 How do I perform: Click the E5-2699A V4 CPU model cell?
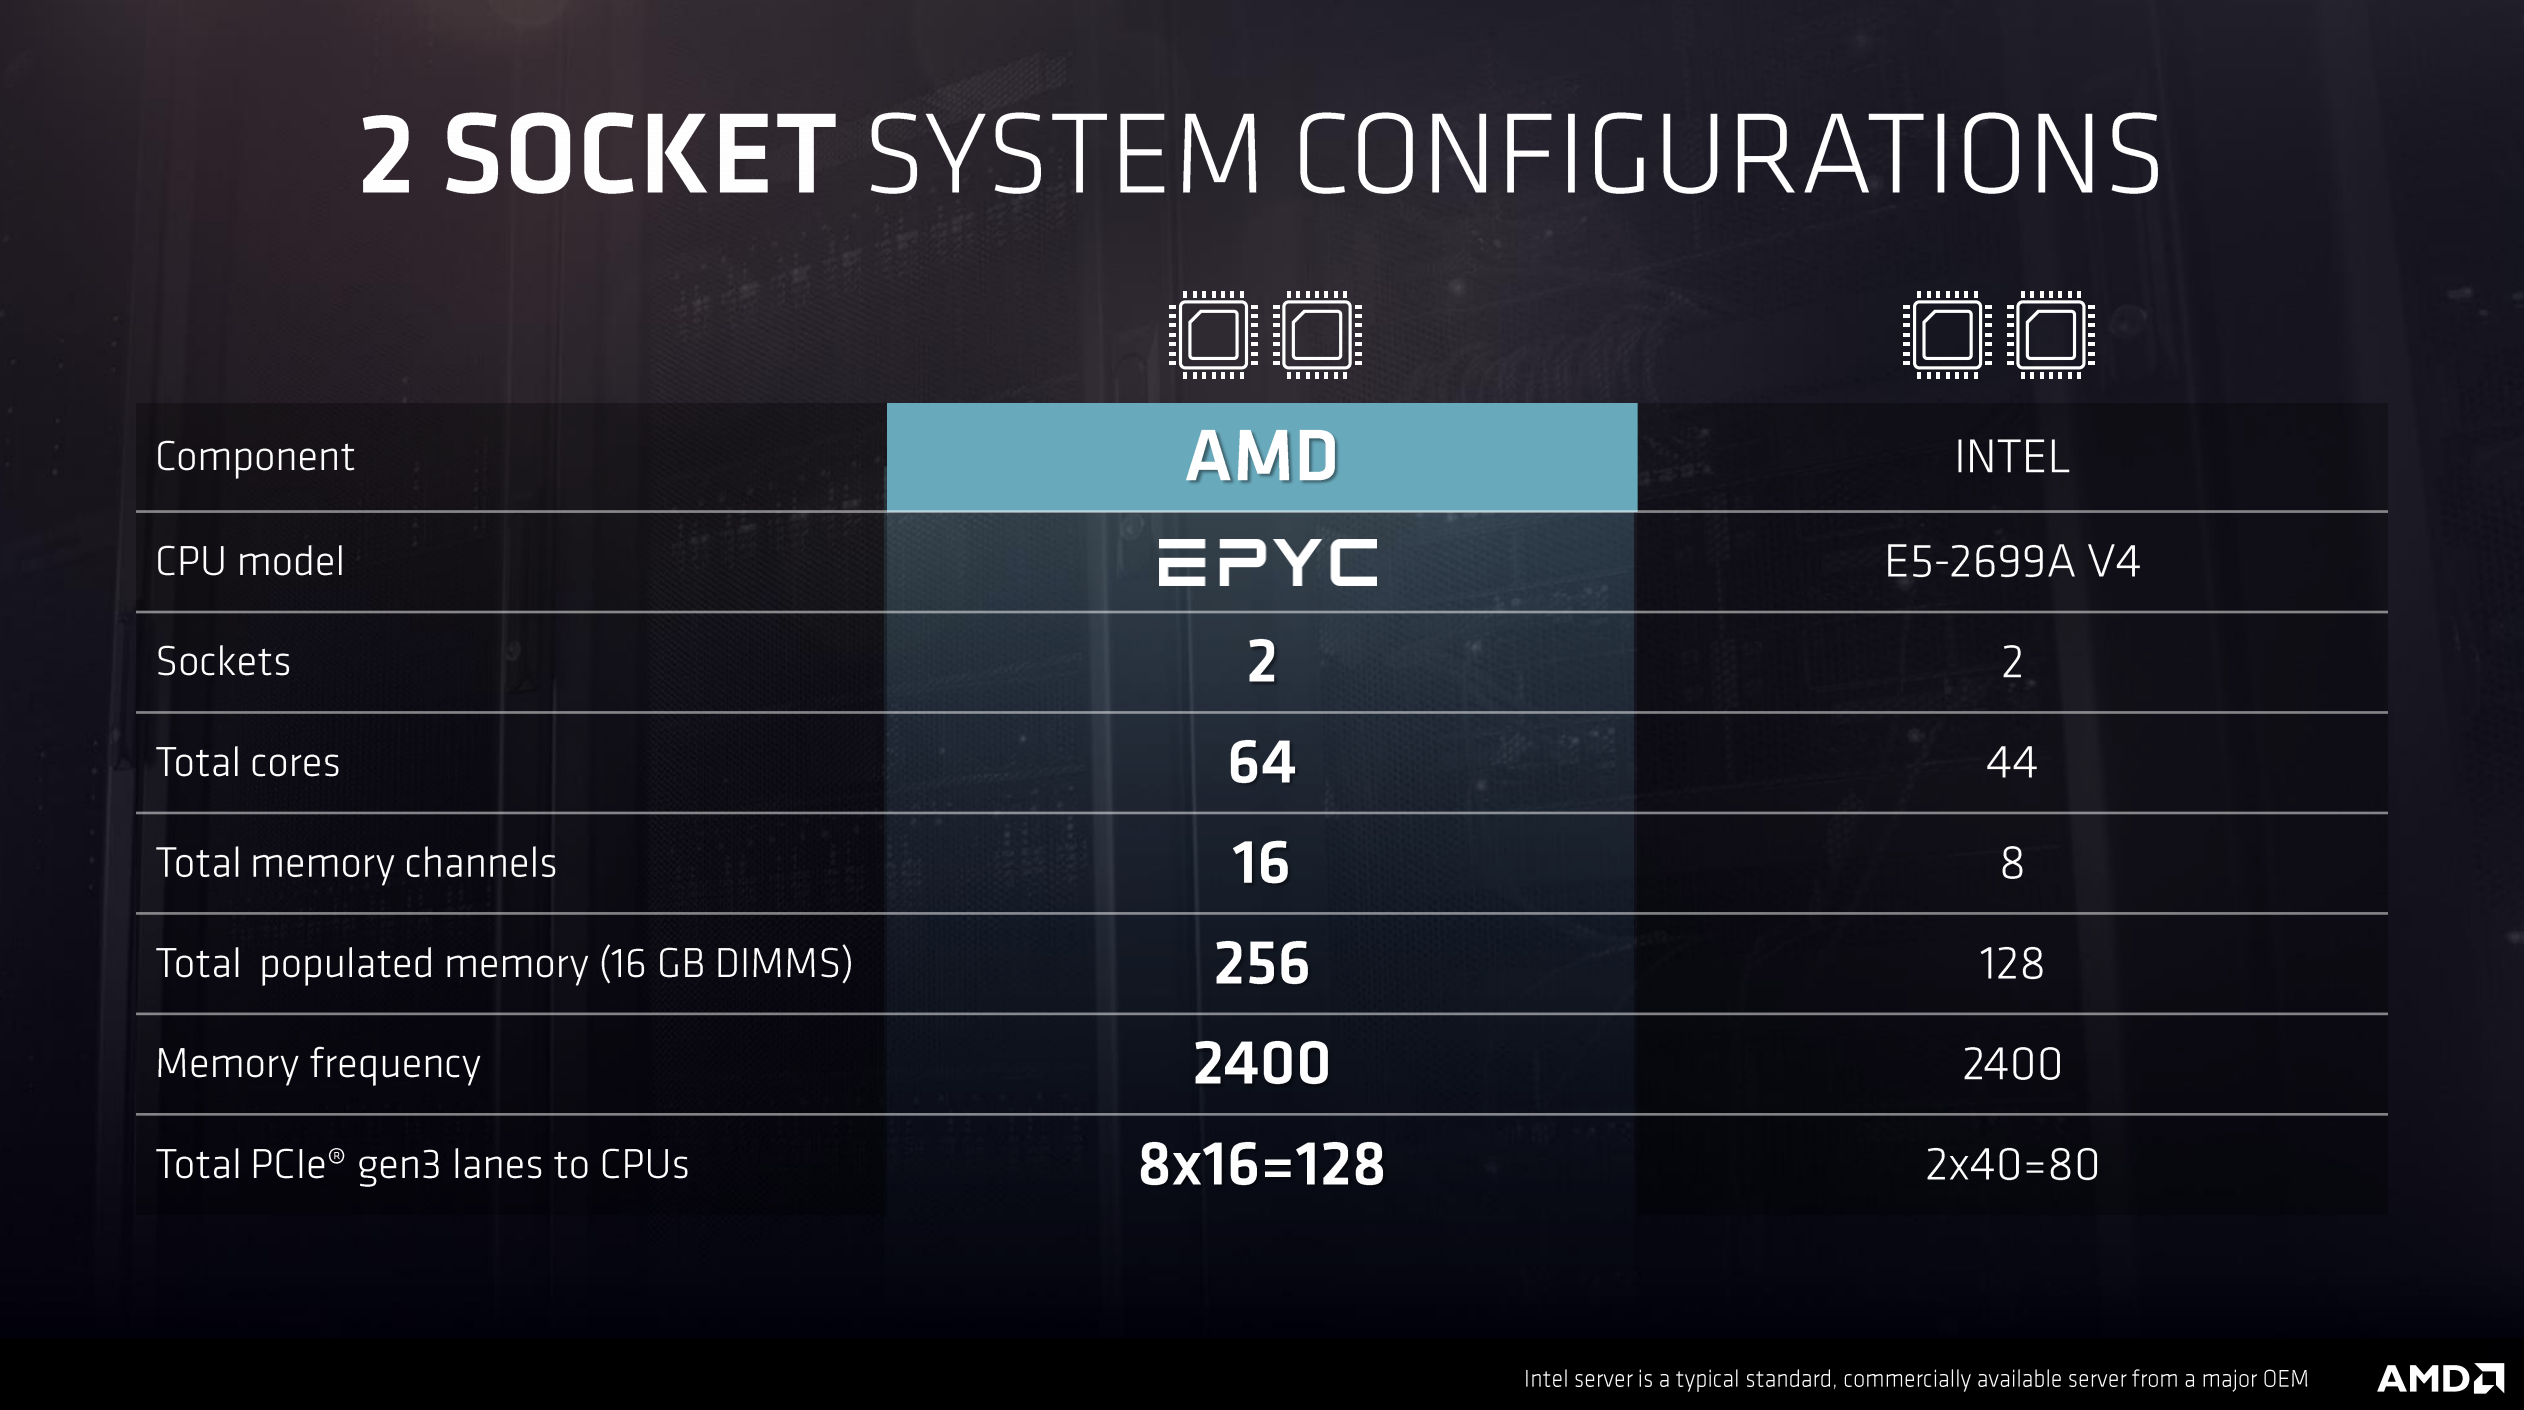2011,562
